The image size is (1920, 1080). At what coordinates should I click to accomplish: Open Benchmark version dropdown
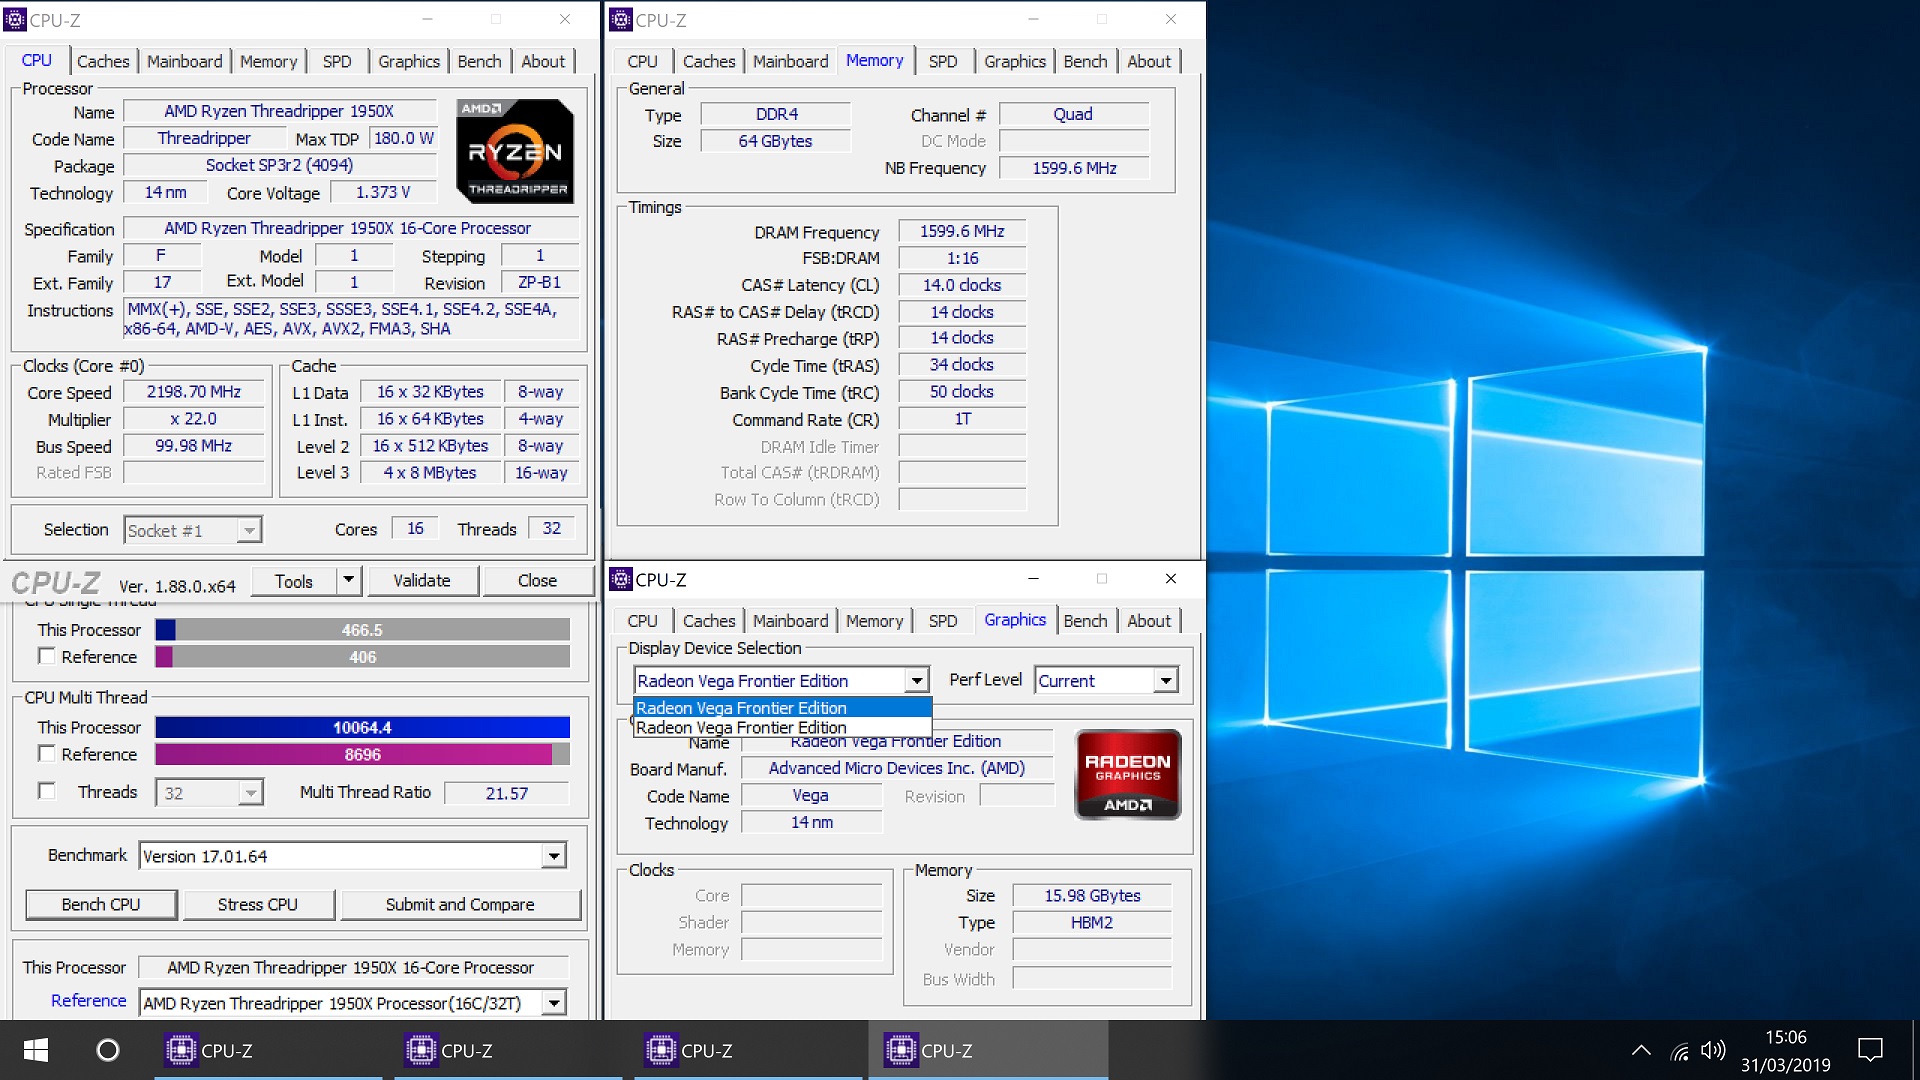(554, 856)
